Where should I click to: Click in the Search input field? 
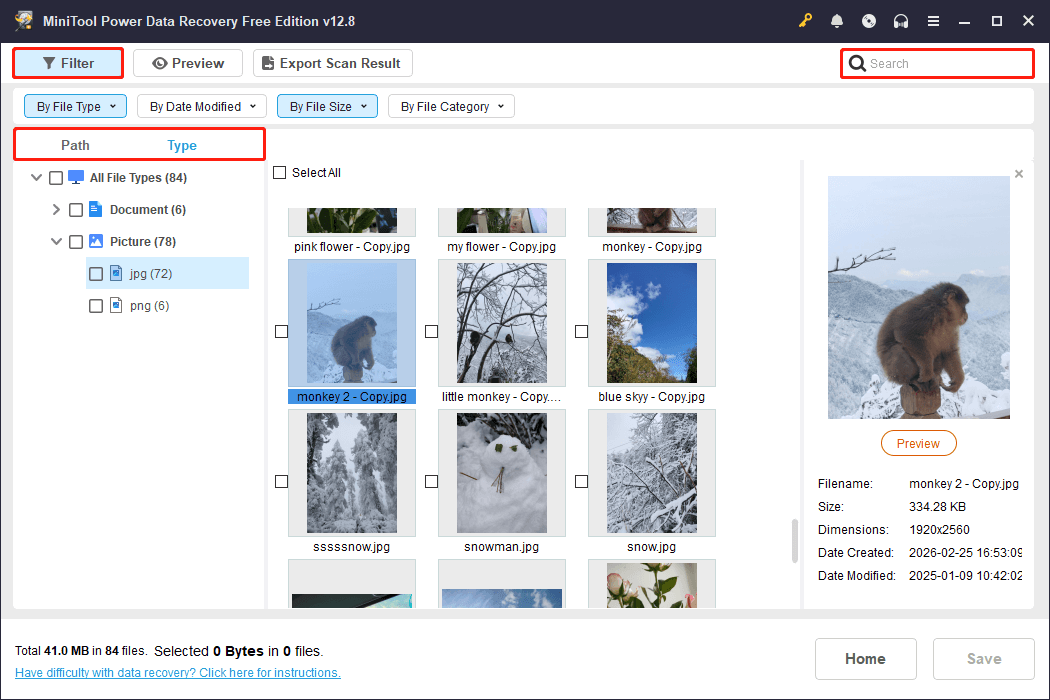click(x=945, y=64)
